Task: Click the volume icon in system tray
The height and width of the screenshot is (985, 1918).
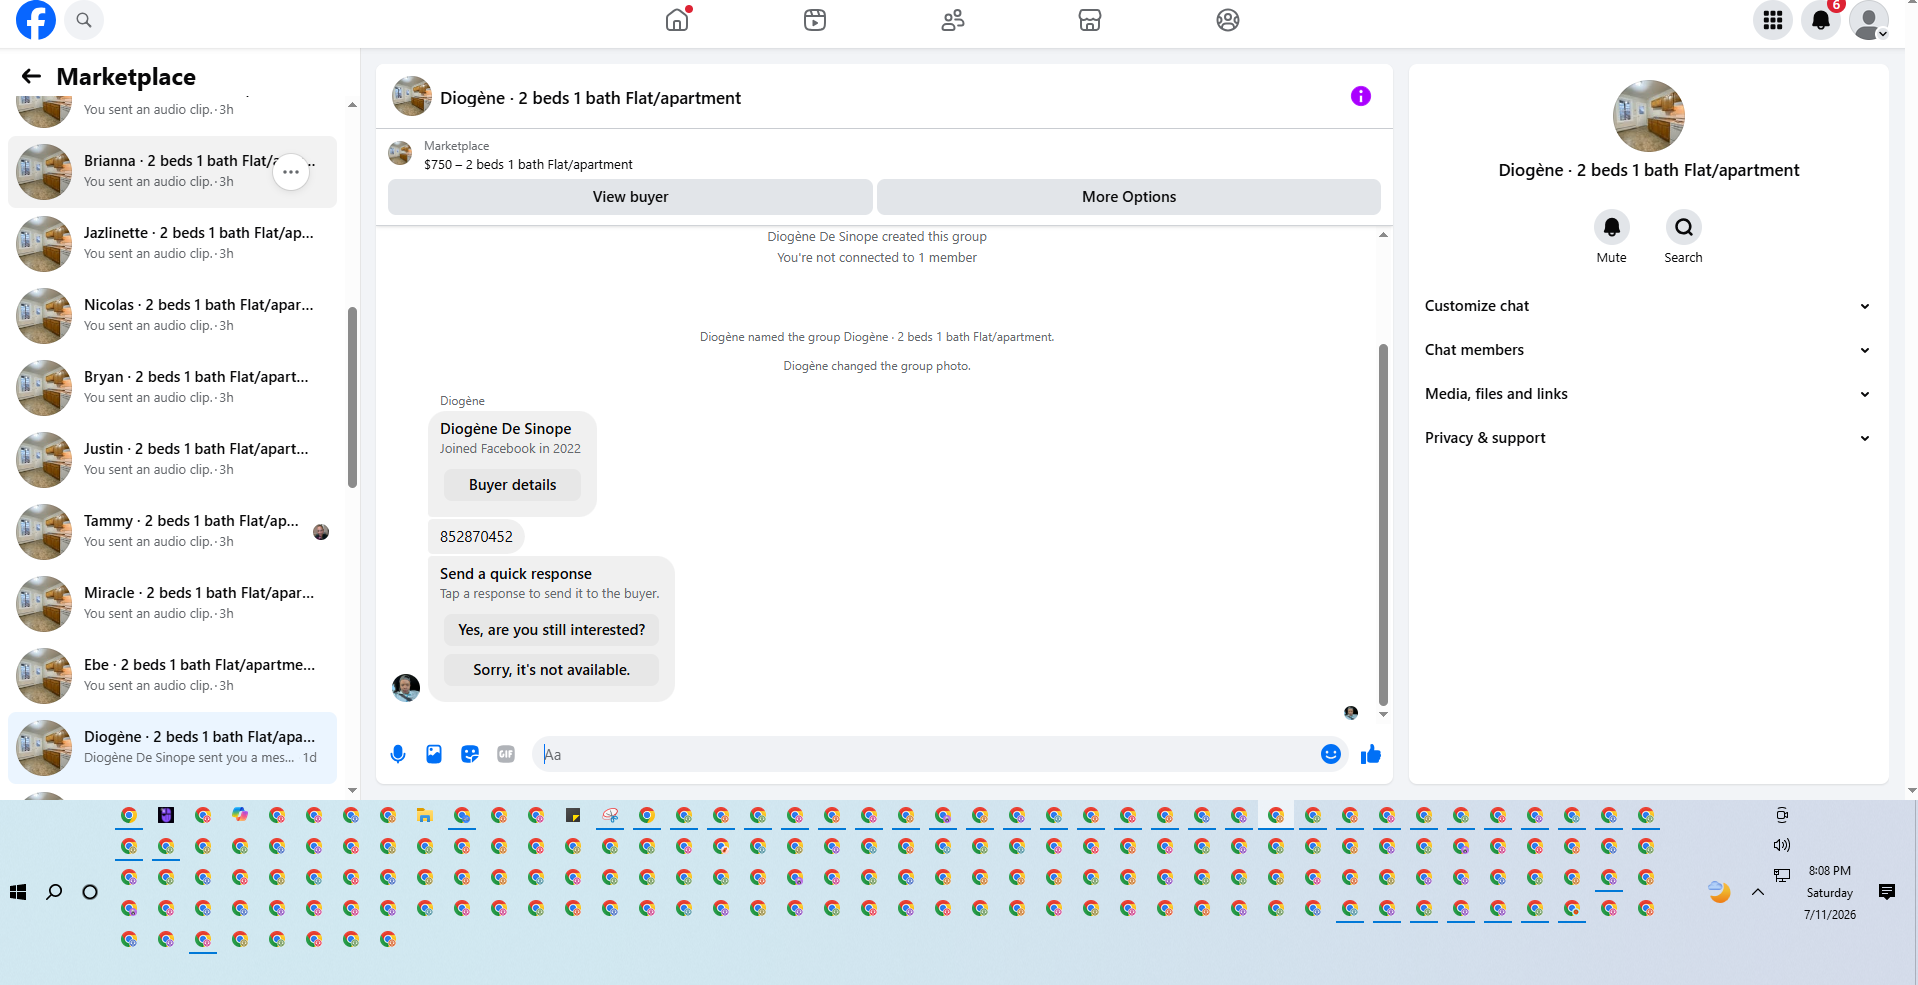Action: pos(1782,845)
